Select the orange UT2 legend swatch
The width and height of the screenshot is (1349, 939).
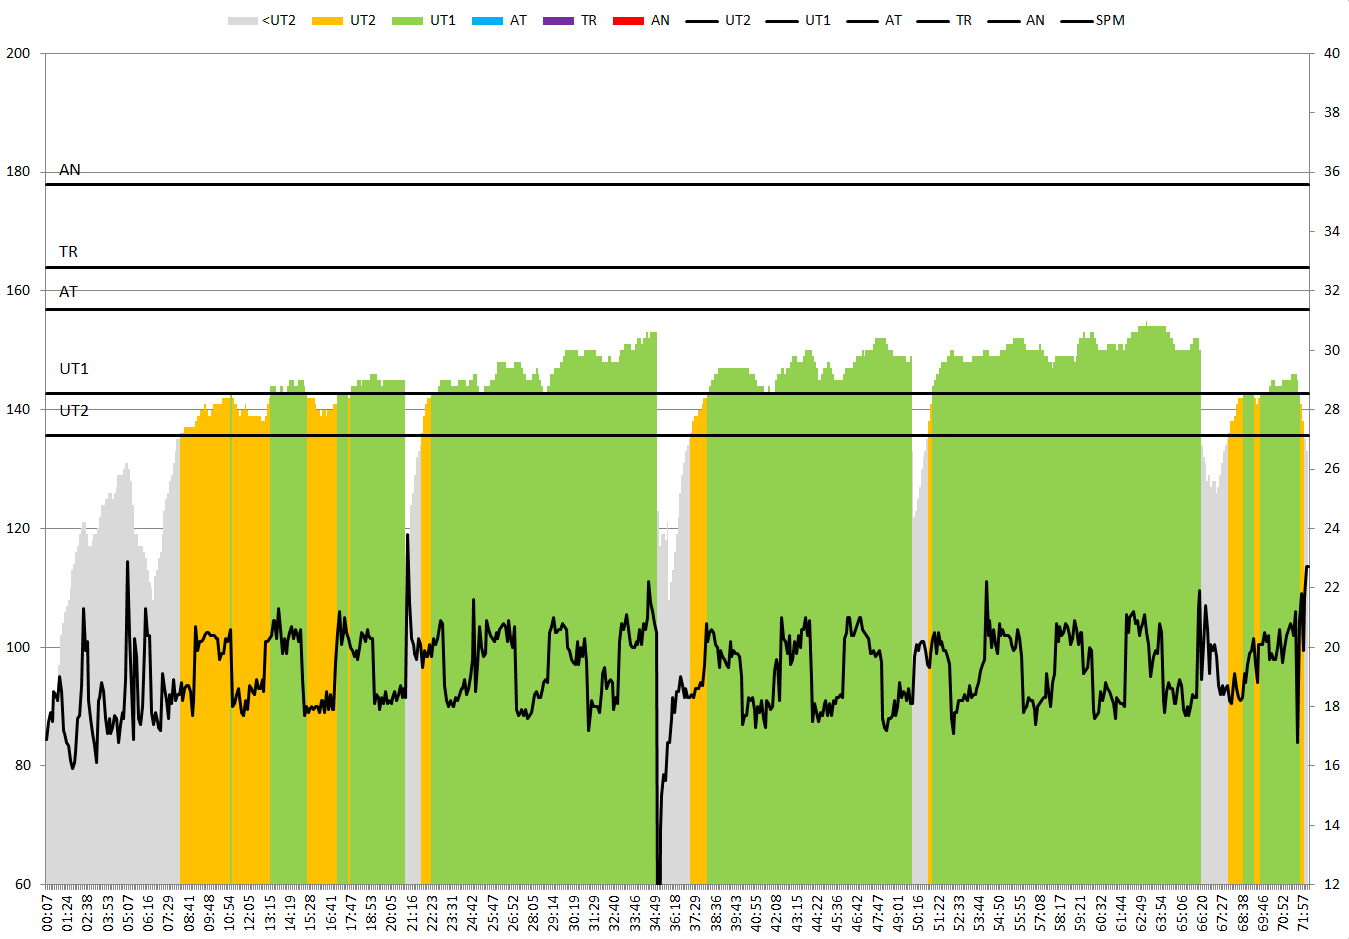click(x=327, y=21)
